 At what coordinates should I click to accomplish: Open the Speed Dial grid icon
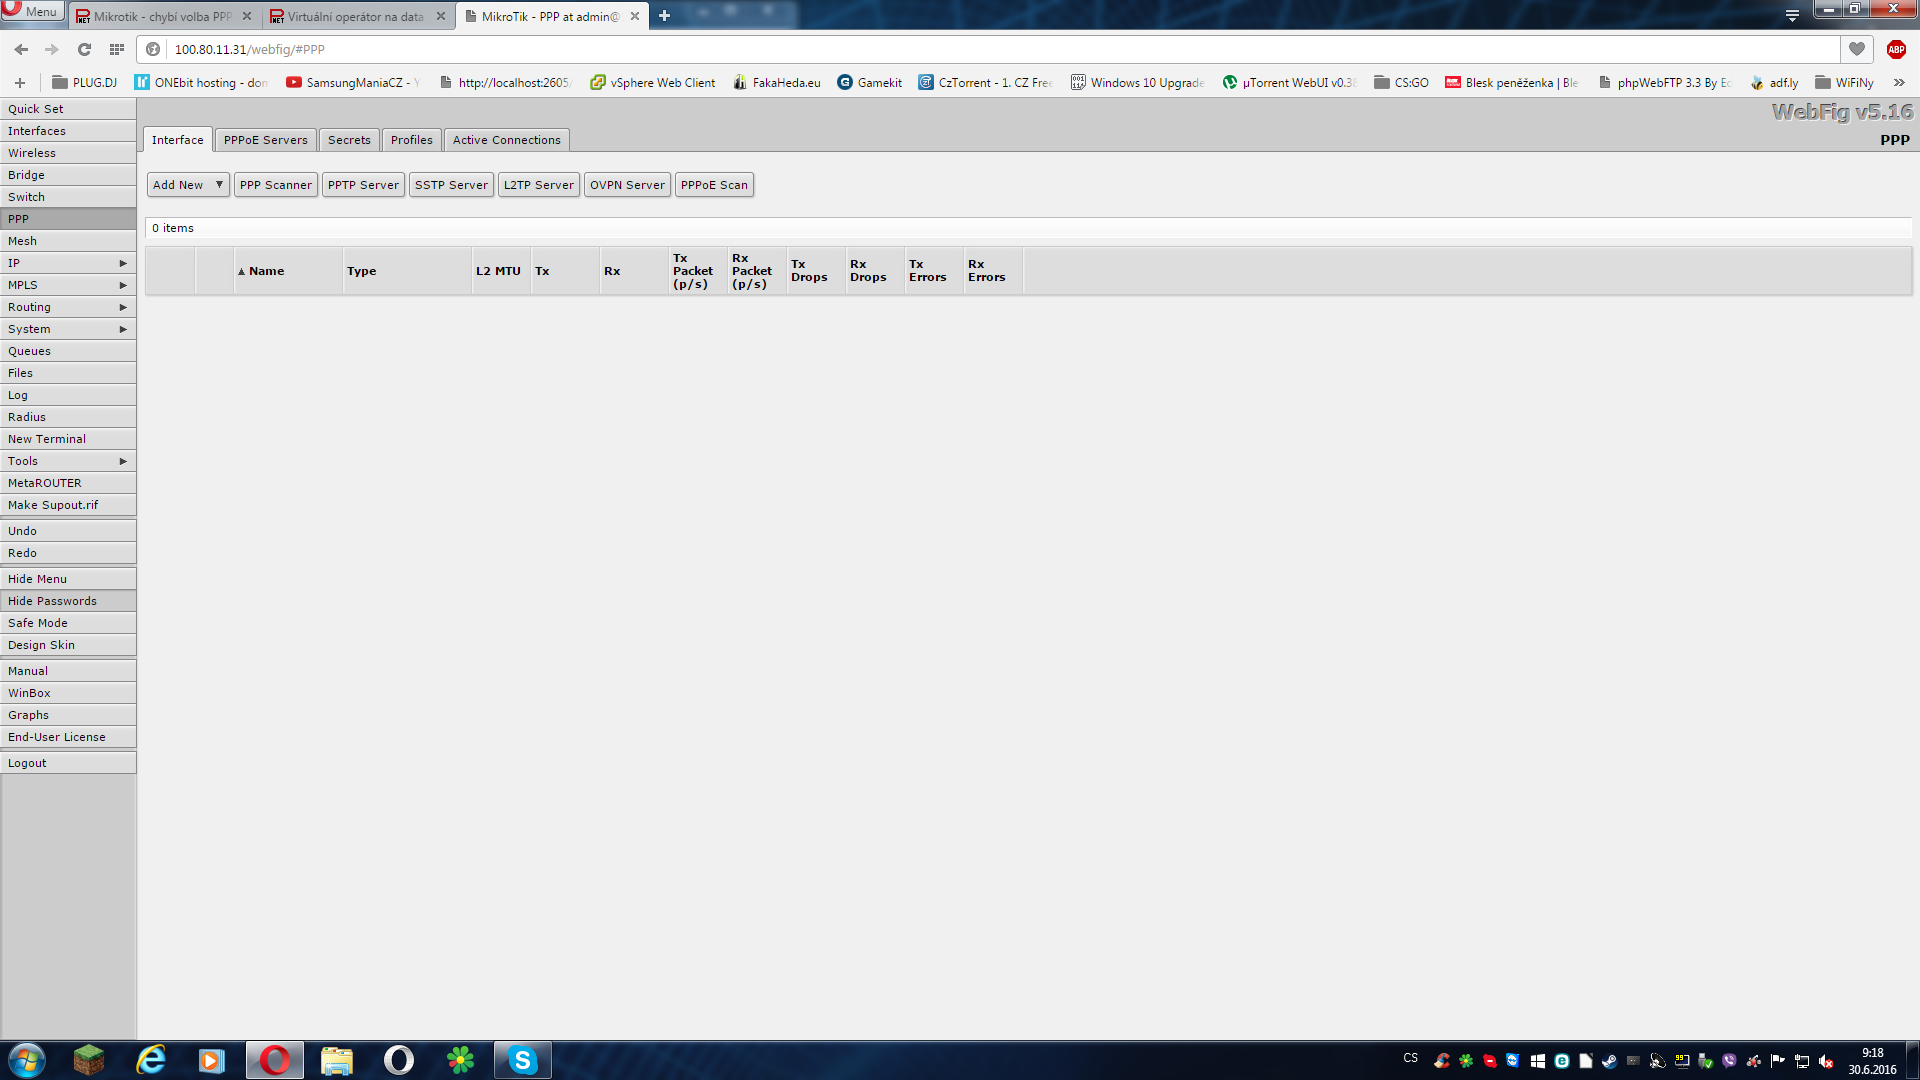coord(117,49)
